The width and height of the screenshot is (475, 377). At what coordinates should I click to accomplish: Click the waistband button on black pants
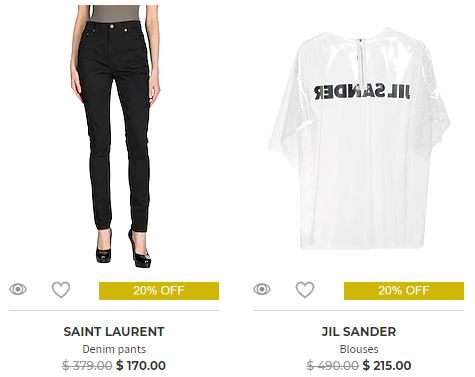pos(112,26)
